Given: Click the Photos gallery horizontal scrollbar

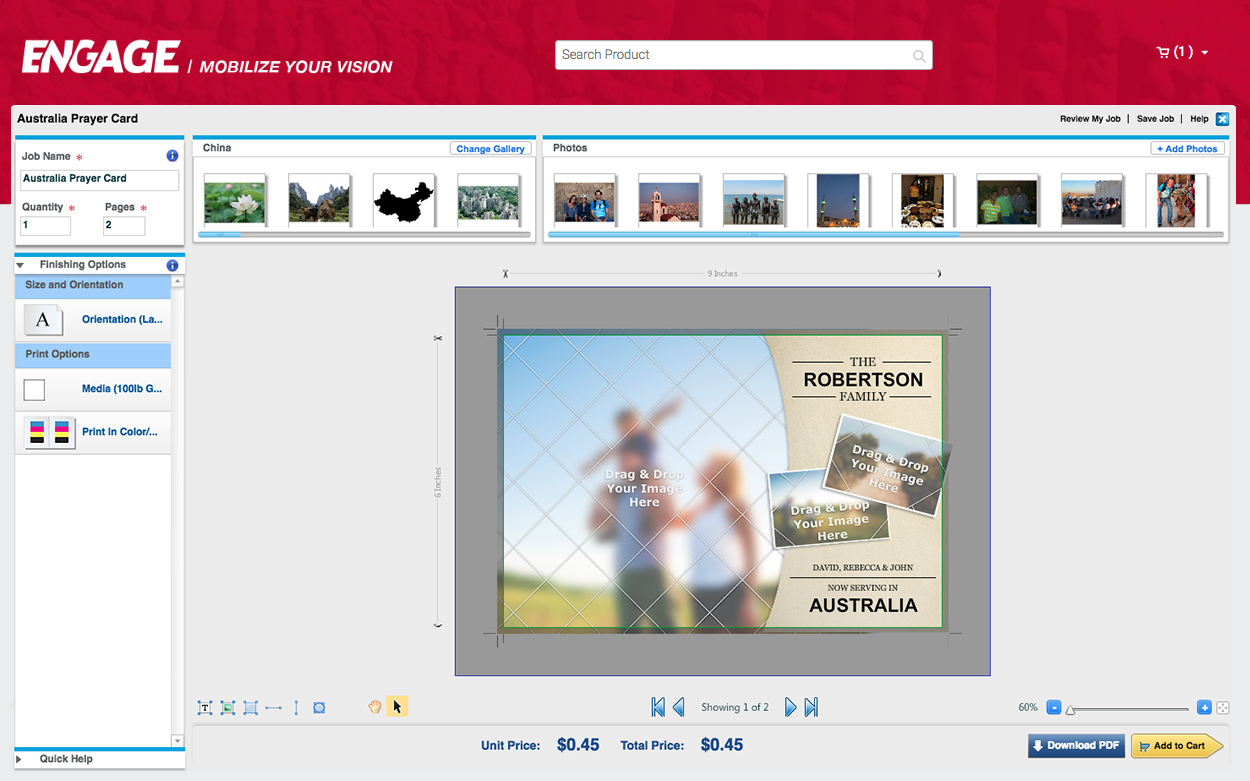Looking at the screenshot, I should [x=886, y=235].
